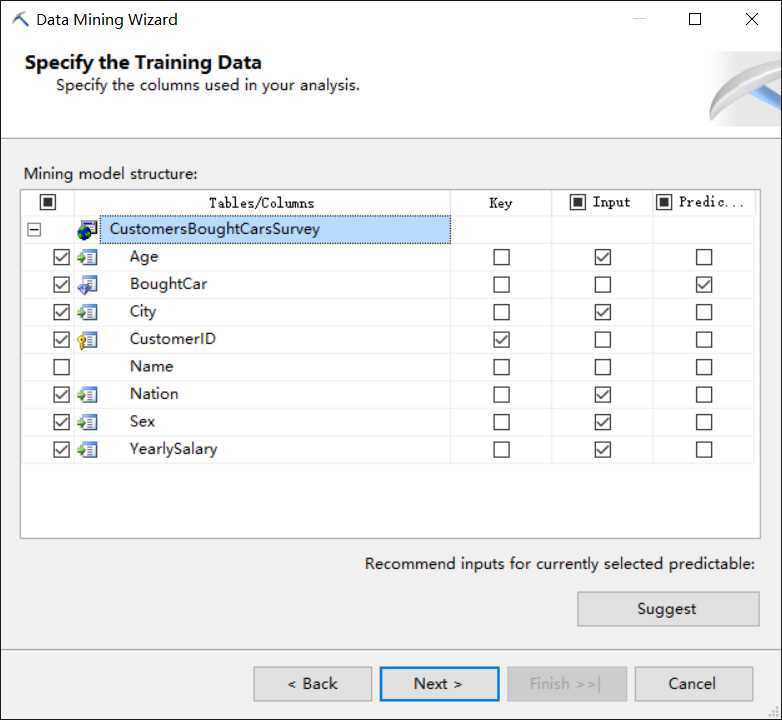
Task: Click the CustomersBoughtCarsSurvey table icon
Action: pos(88,230)
